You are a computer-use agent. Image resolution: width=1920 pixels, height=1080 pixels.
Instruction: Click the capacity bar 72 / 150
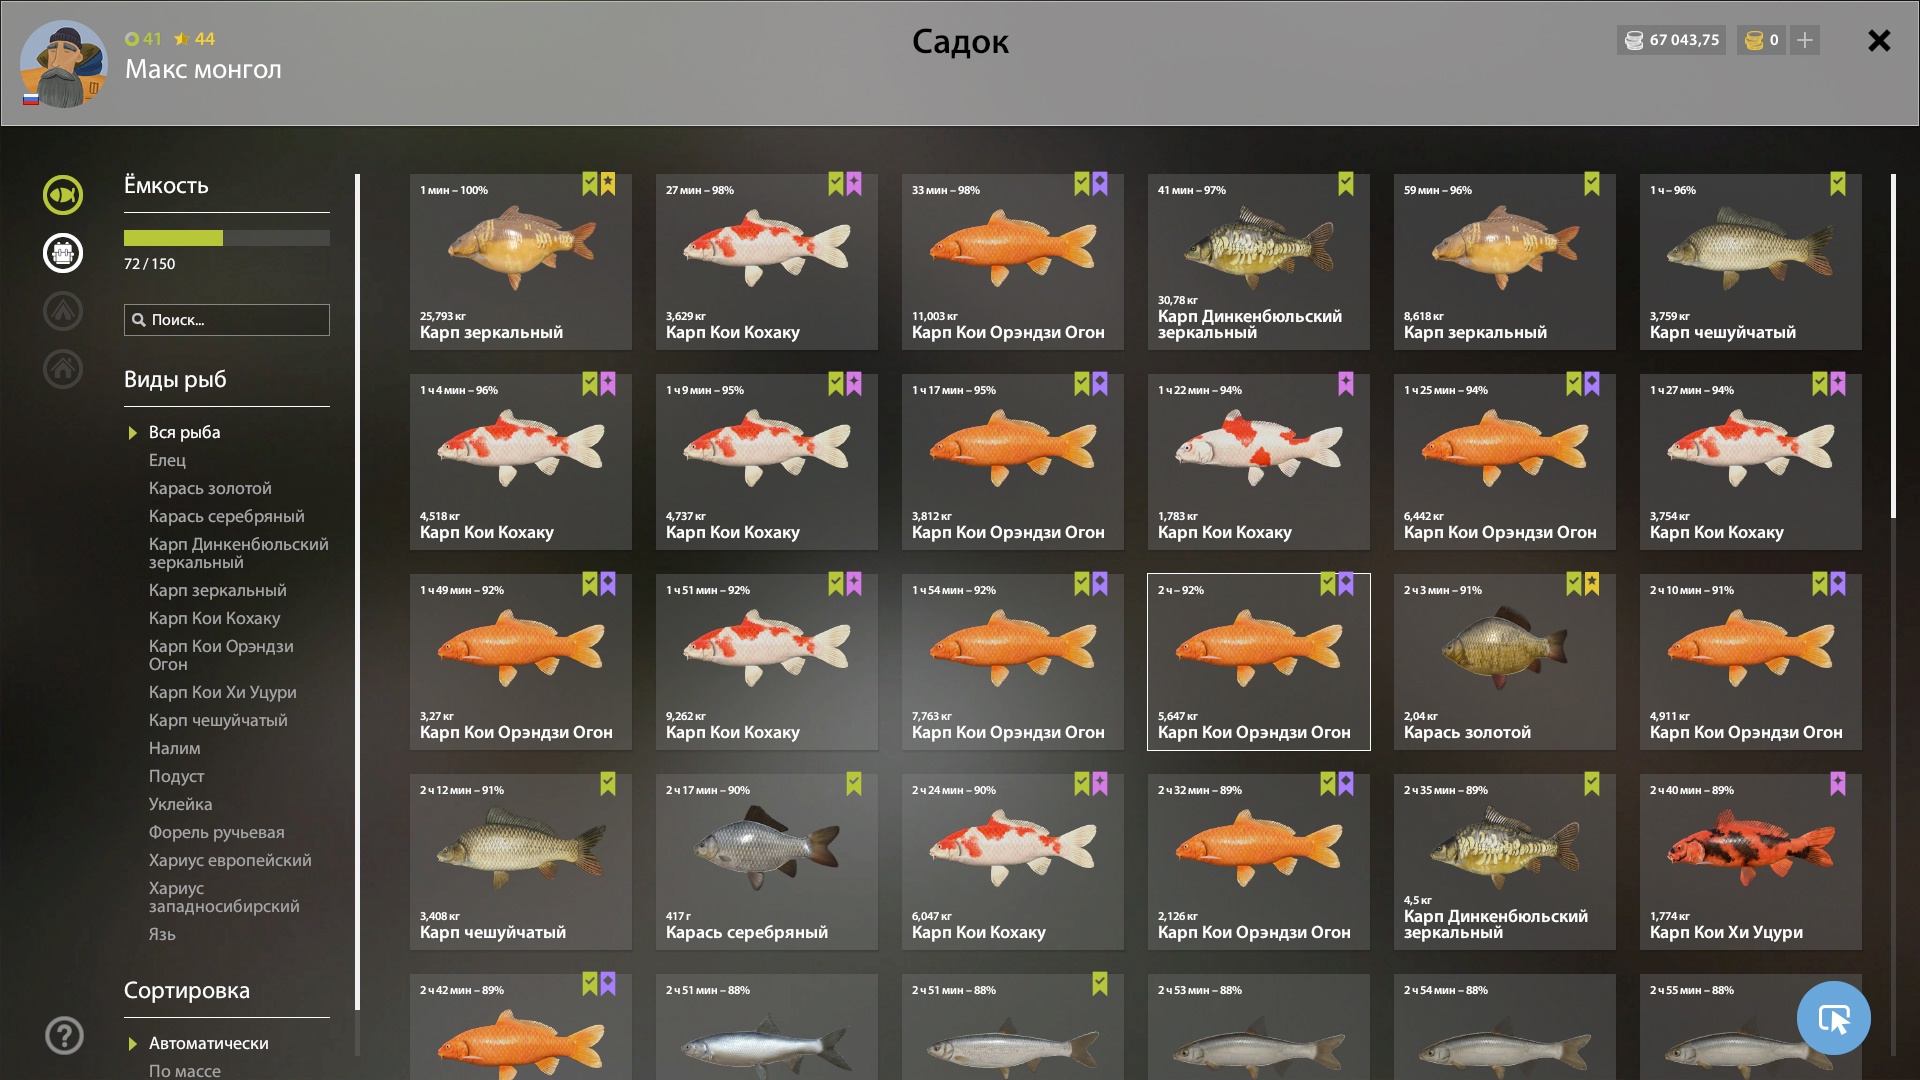coord(227,238)
